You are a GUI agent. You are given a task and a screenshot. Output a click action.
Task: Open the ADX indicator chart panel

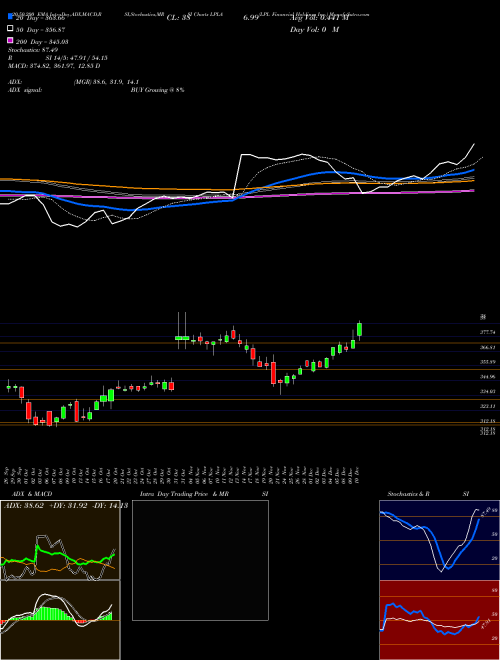(60, 540)
